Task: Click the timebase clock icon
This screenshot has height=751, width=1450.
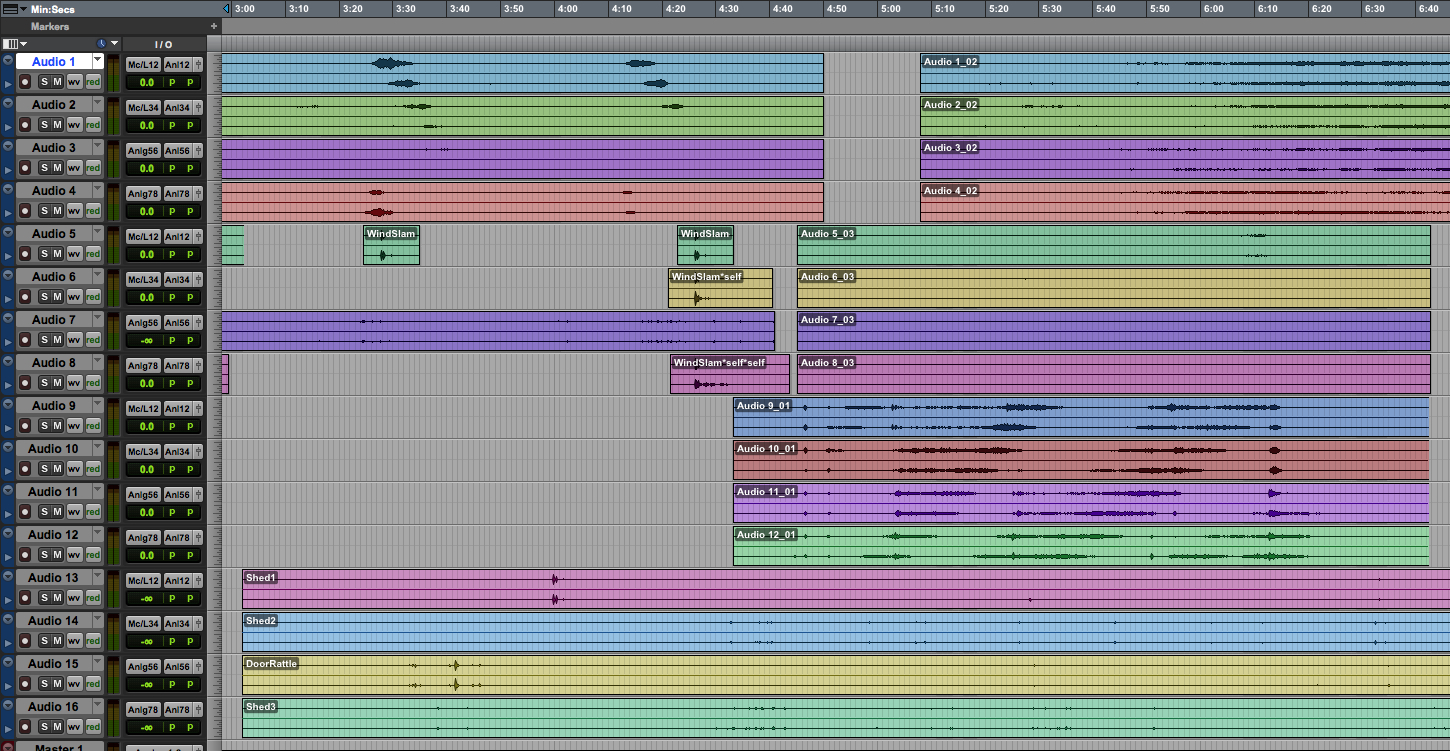Action: point(101,44)
